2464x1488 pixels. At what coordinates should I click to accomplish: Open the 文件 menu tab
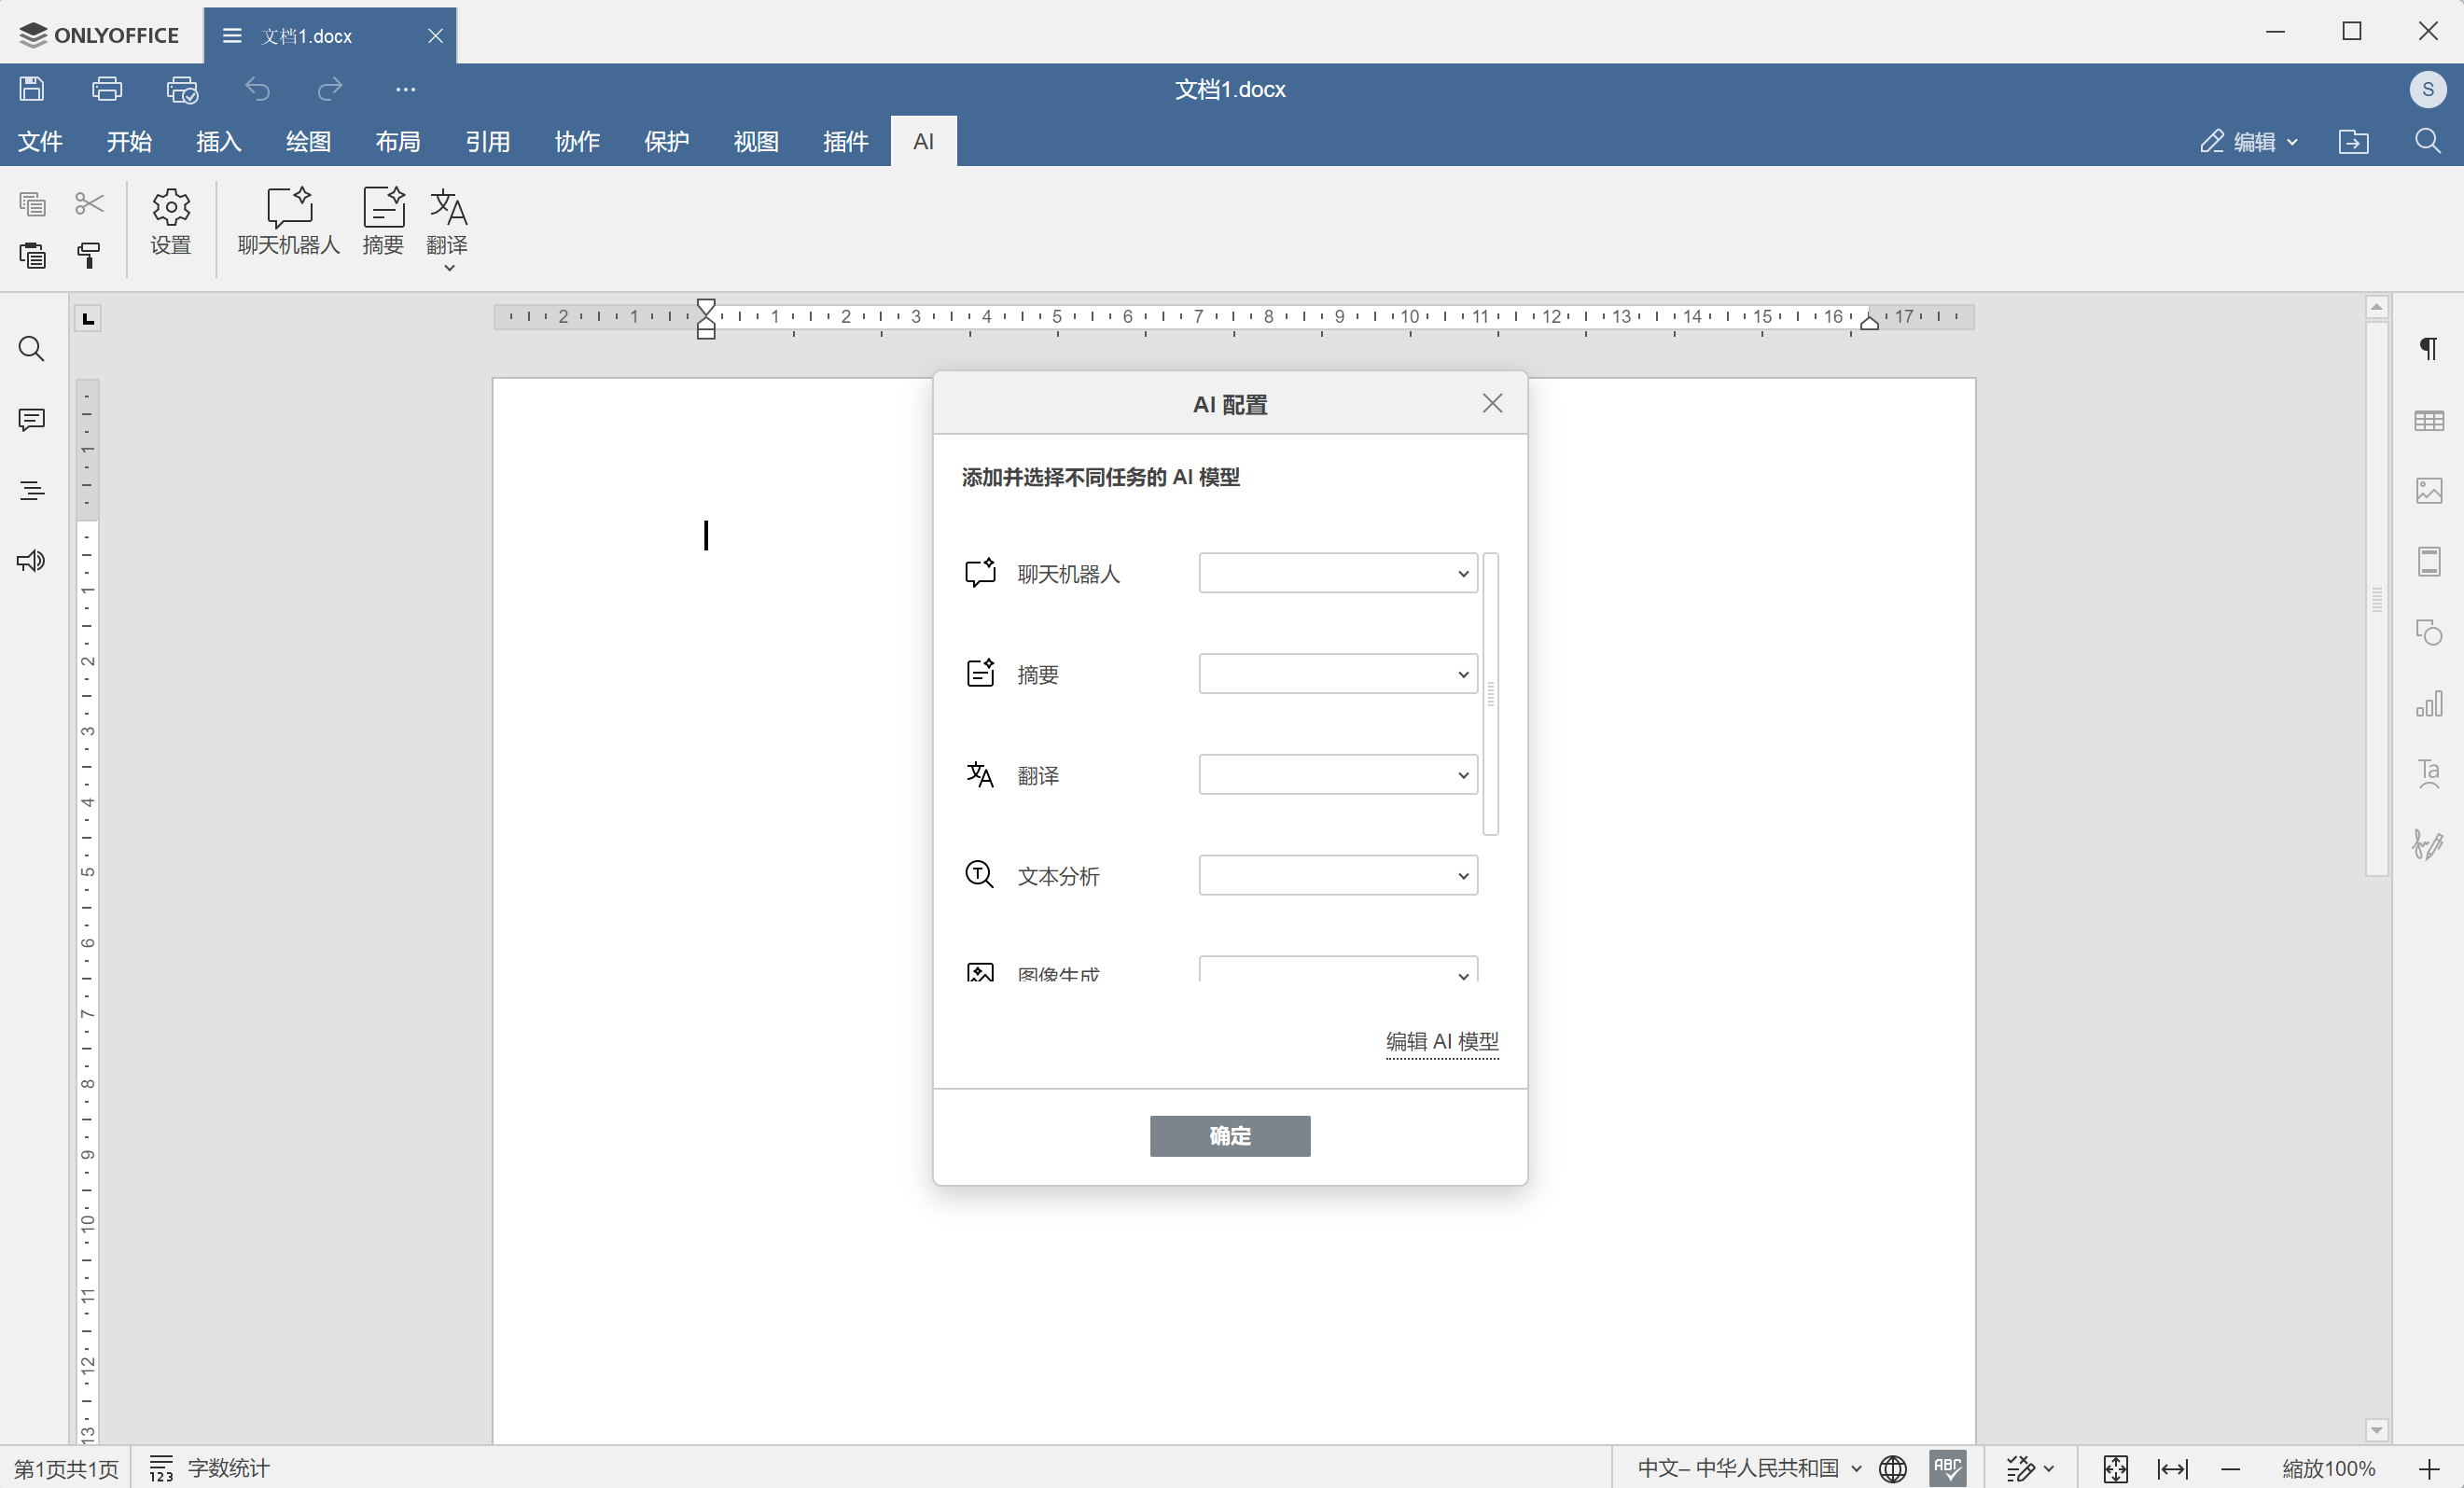click(40, 141)
